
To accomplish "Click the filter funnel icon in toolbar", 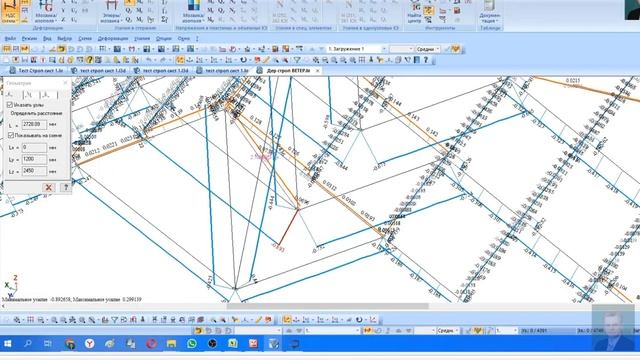I will click(x=297, y=60).
